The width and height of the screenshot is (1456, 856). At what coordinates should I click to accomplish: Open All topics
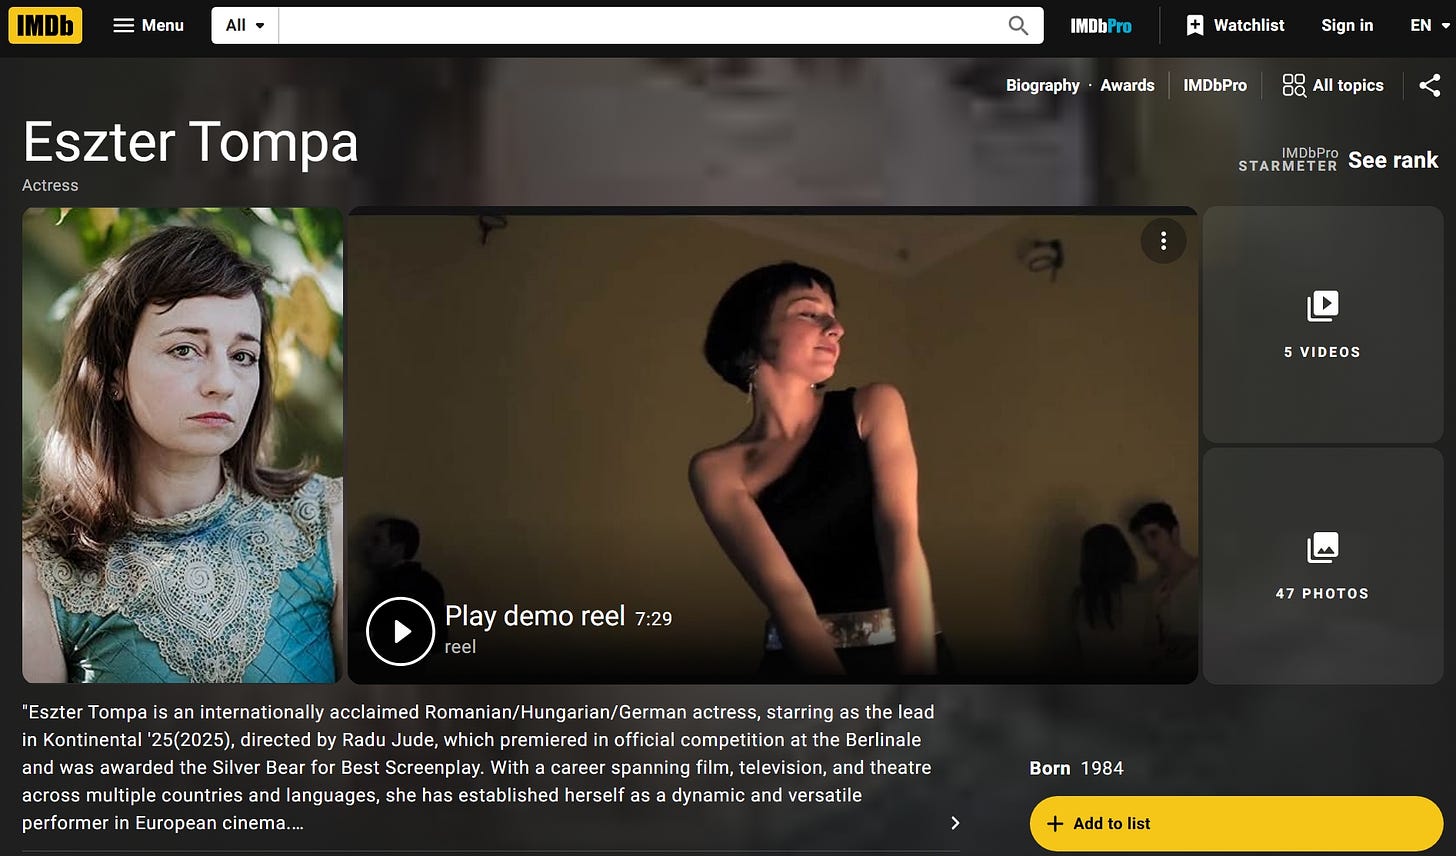1333,86
